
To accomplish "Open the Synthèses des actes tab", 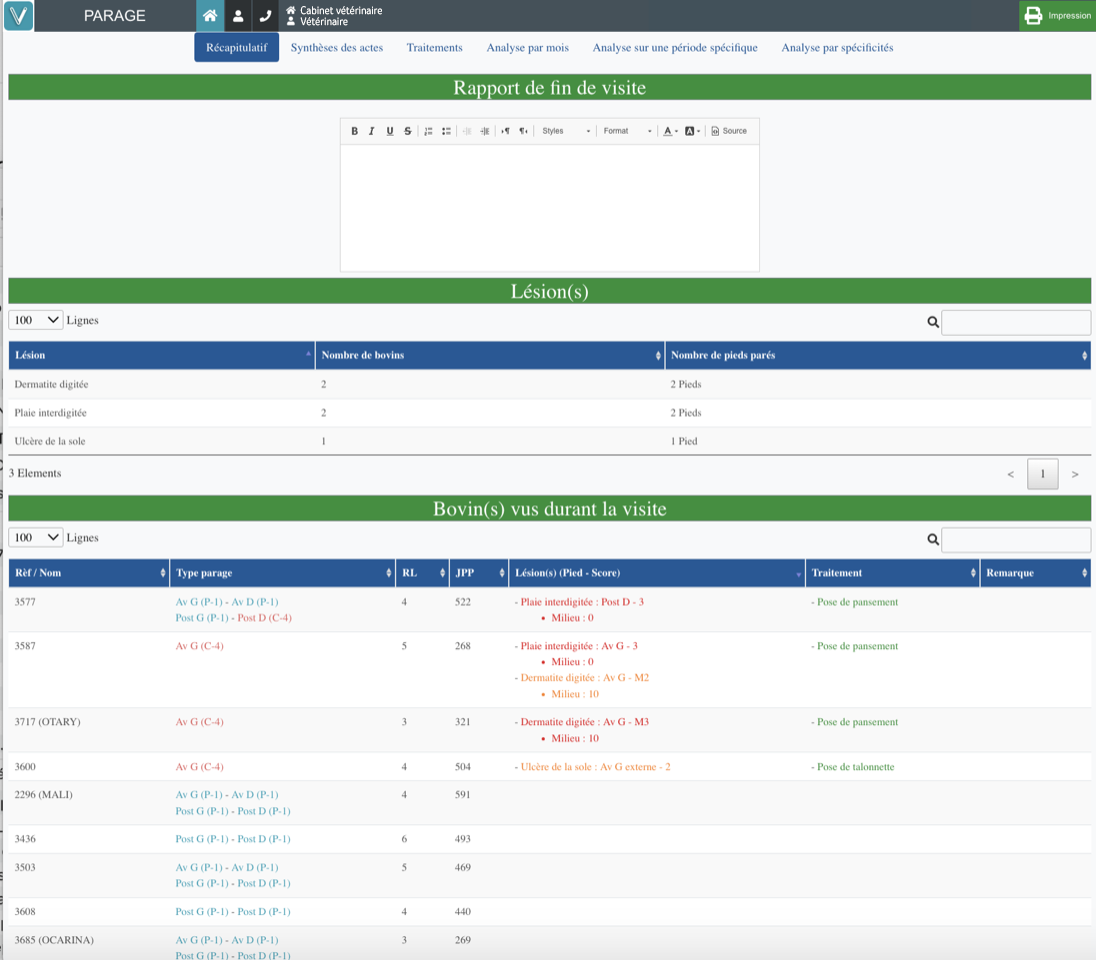I will [337, 48].
